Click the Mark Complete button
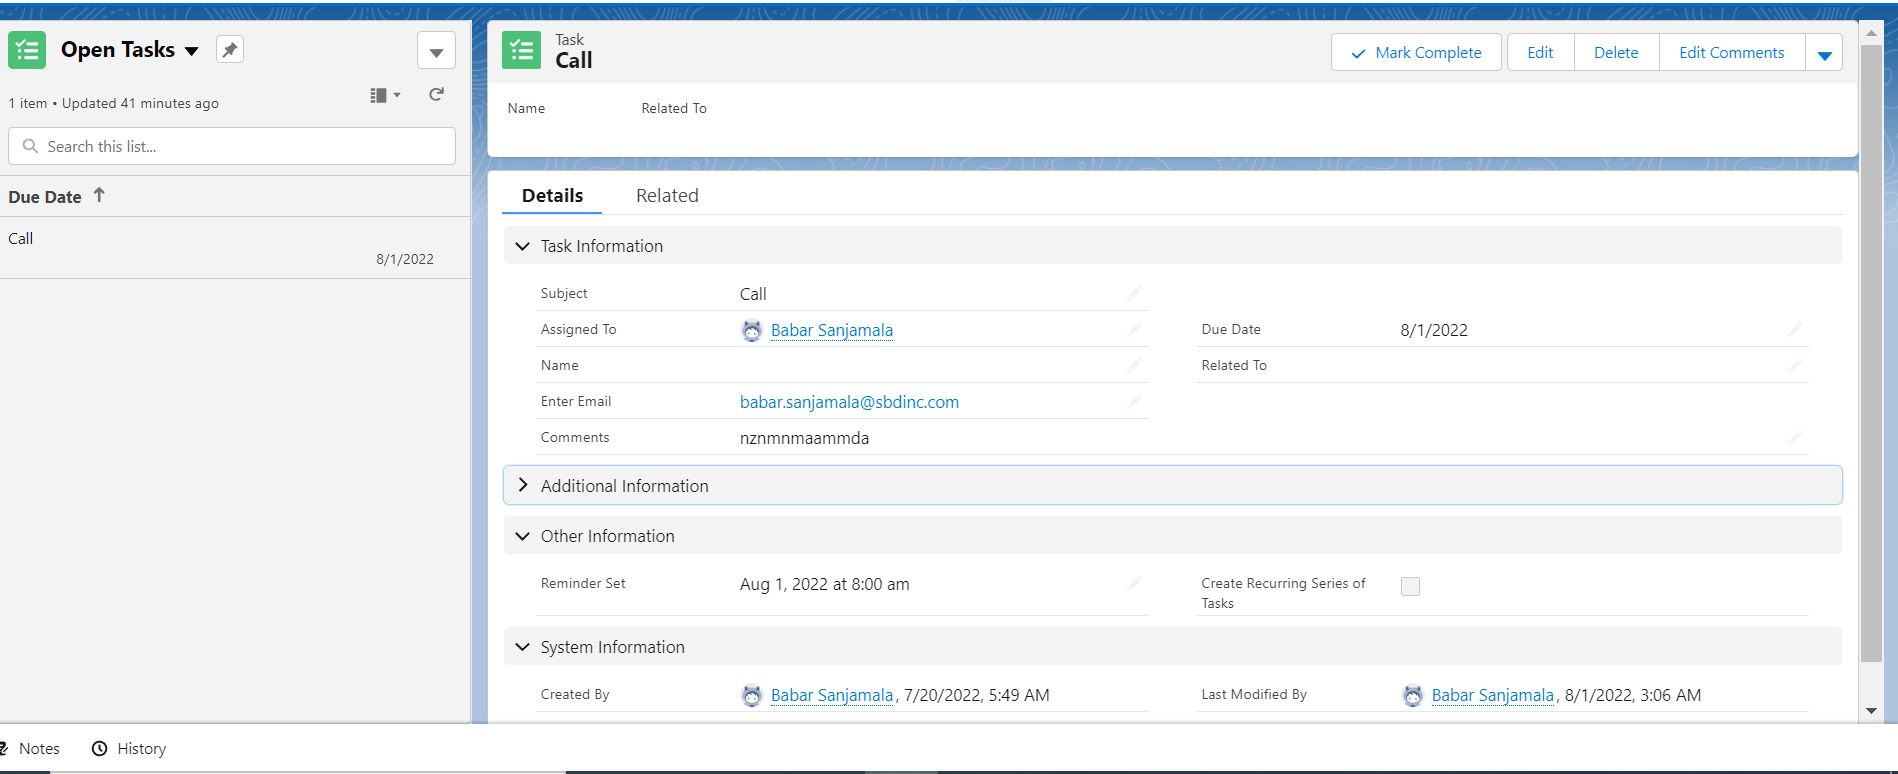Viewport: 1898px width, 774px height. coord(1415,53)
